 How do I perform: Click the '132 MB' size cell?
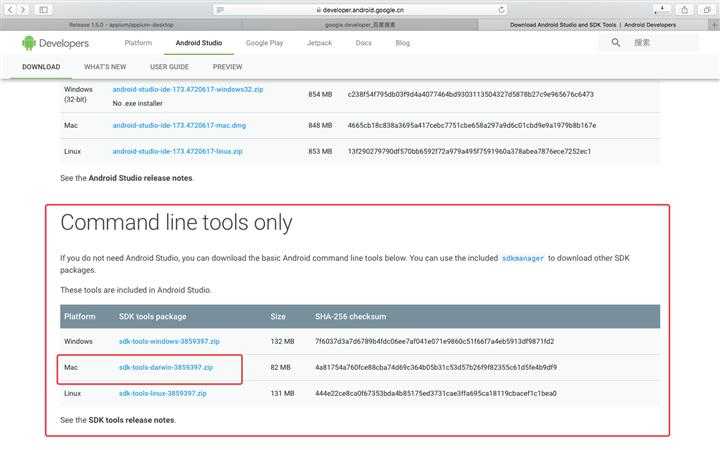(282, 341)
